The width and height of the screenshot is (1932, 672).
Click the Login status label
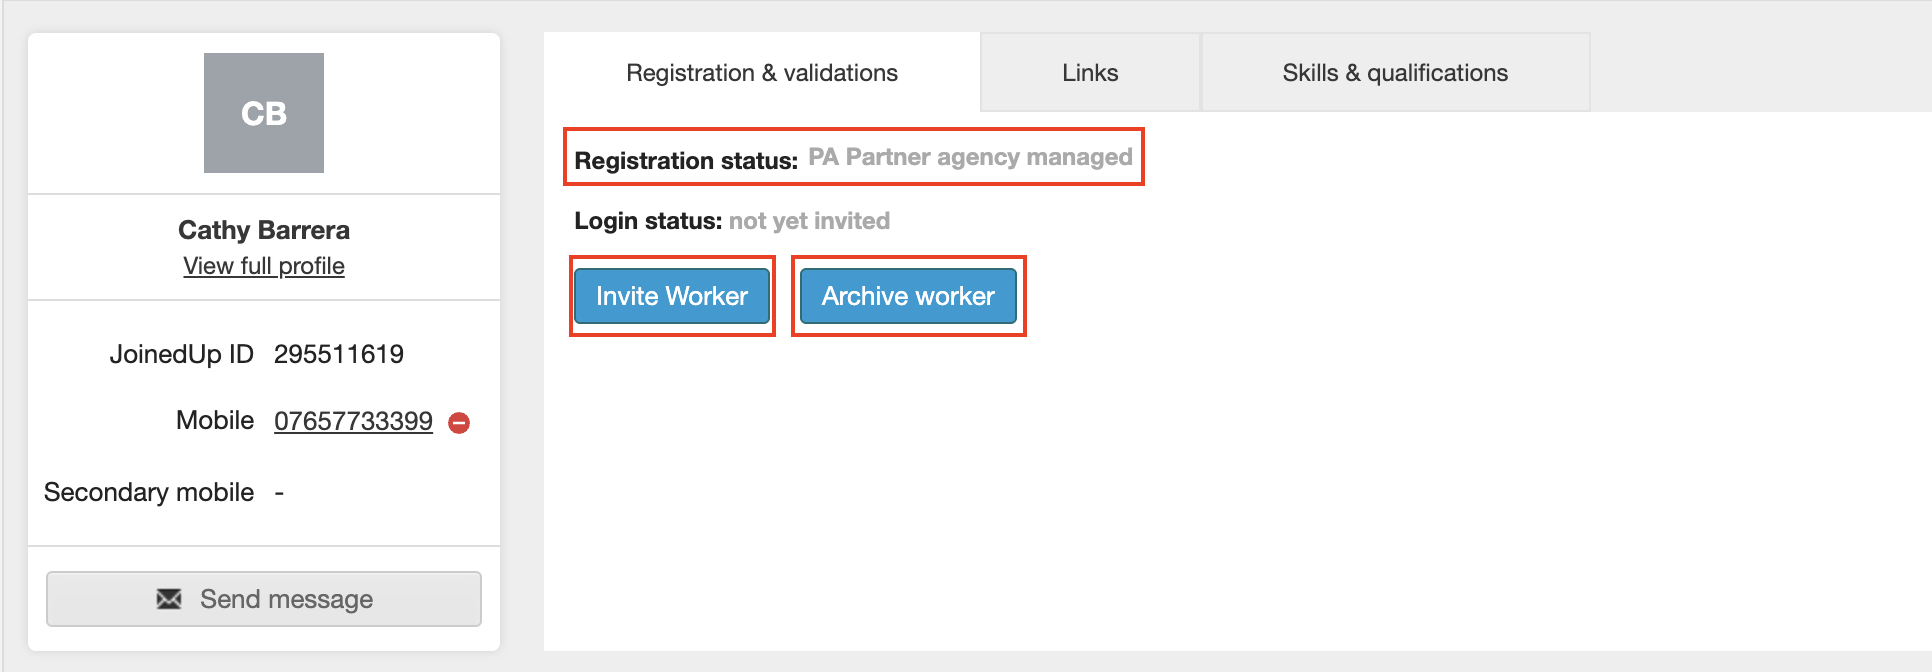(648, 221)
